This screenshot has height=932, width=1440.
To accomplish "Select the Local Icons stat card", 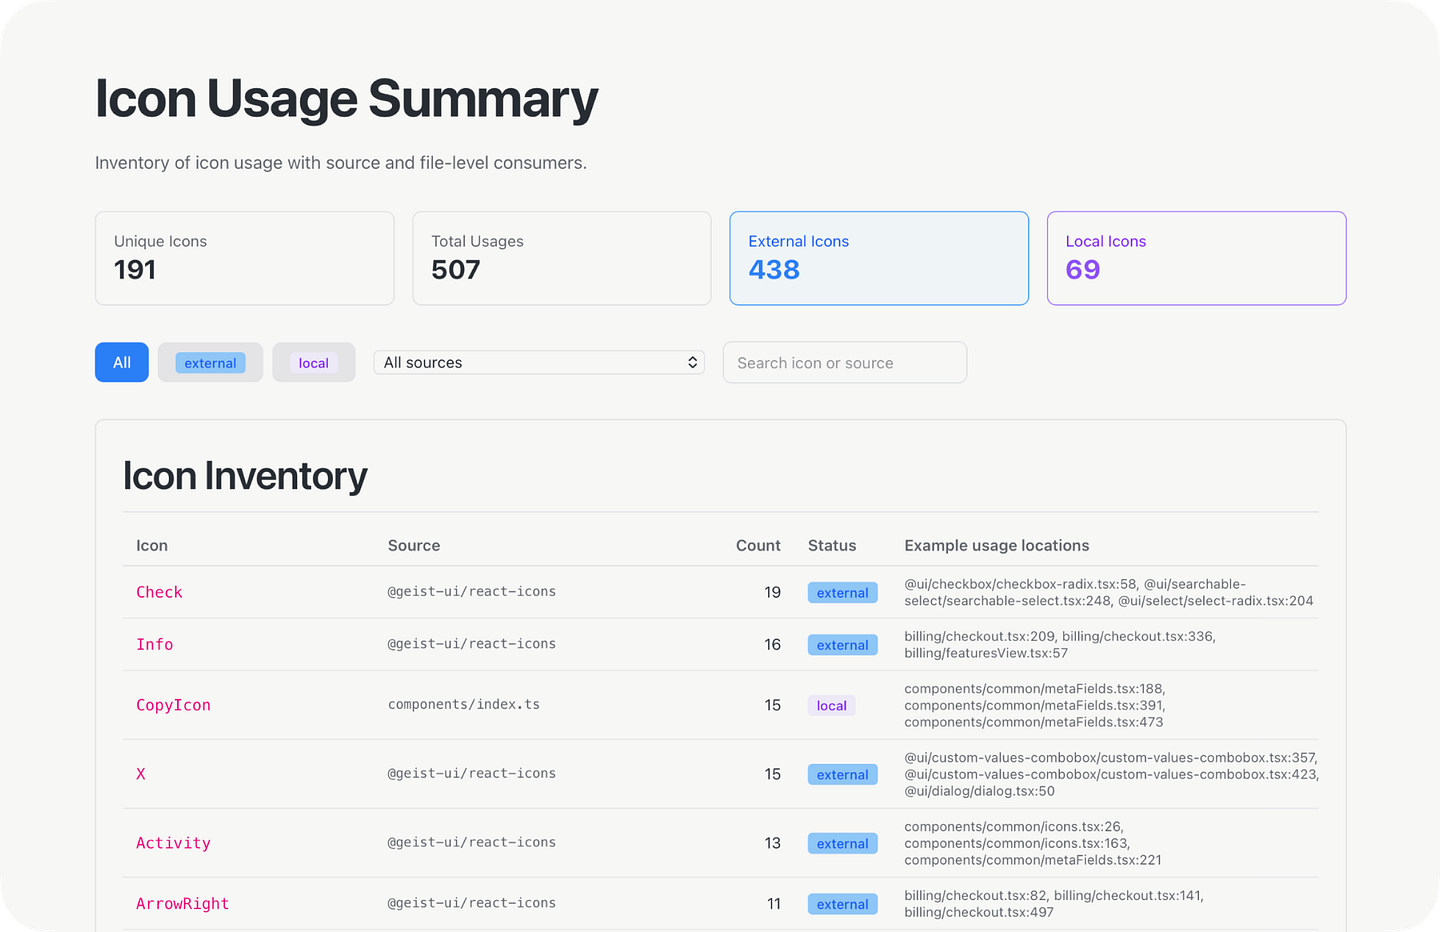I will tap(1196, 258).
